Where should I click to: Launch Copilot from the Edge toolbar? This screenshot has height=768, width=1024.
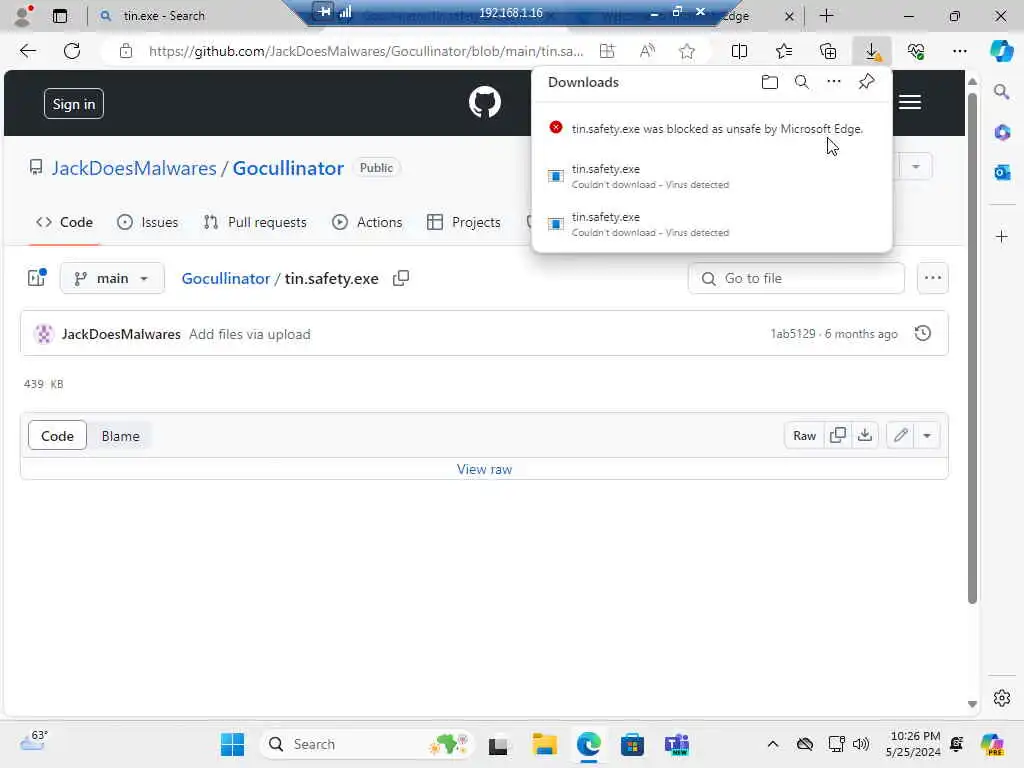coord(1001,51)
